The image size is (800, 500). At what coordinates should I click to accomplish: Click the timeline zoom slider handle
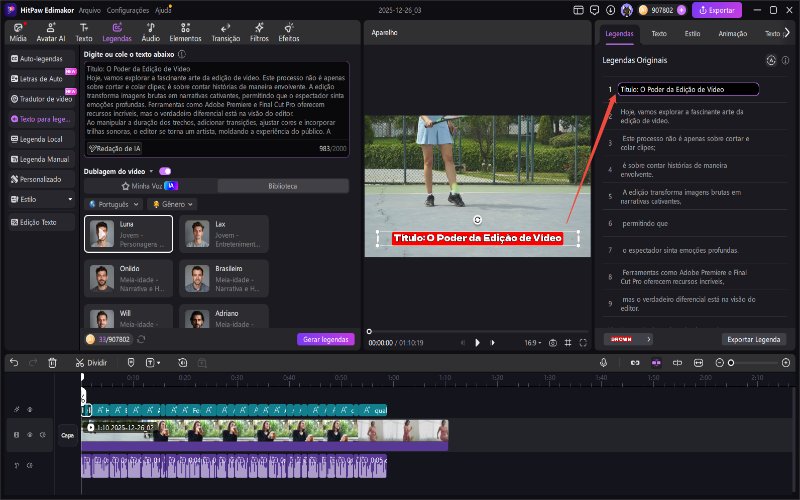[x=731, y=363]
